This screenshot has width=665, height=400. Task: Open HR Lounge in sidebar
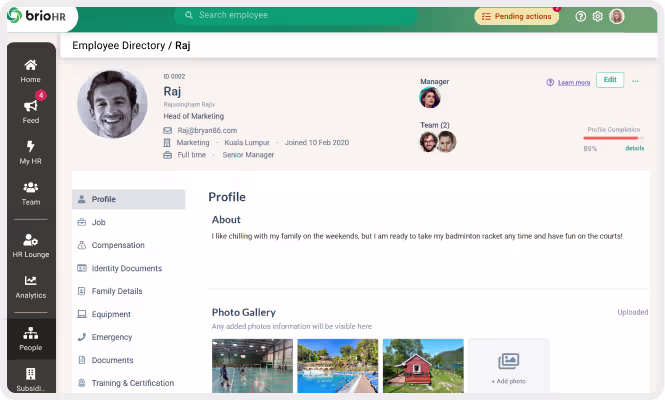31,241
